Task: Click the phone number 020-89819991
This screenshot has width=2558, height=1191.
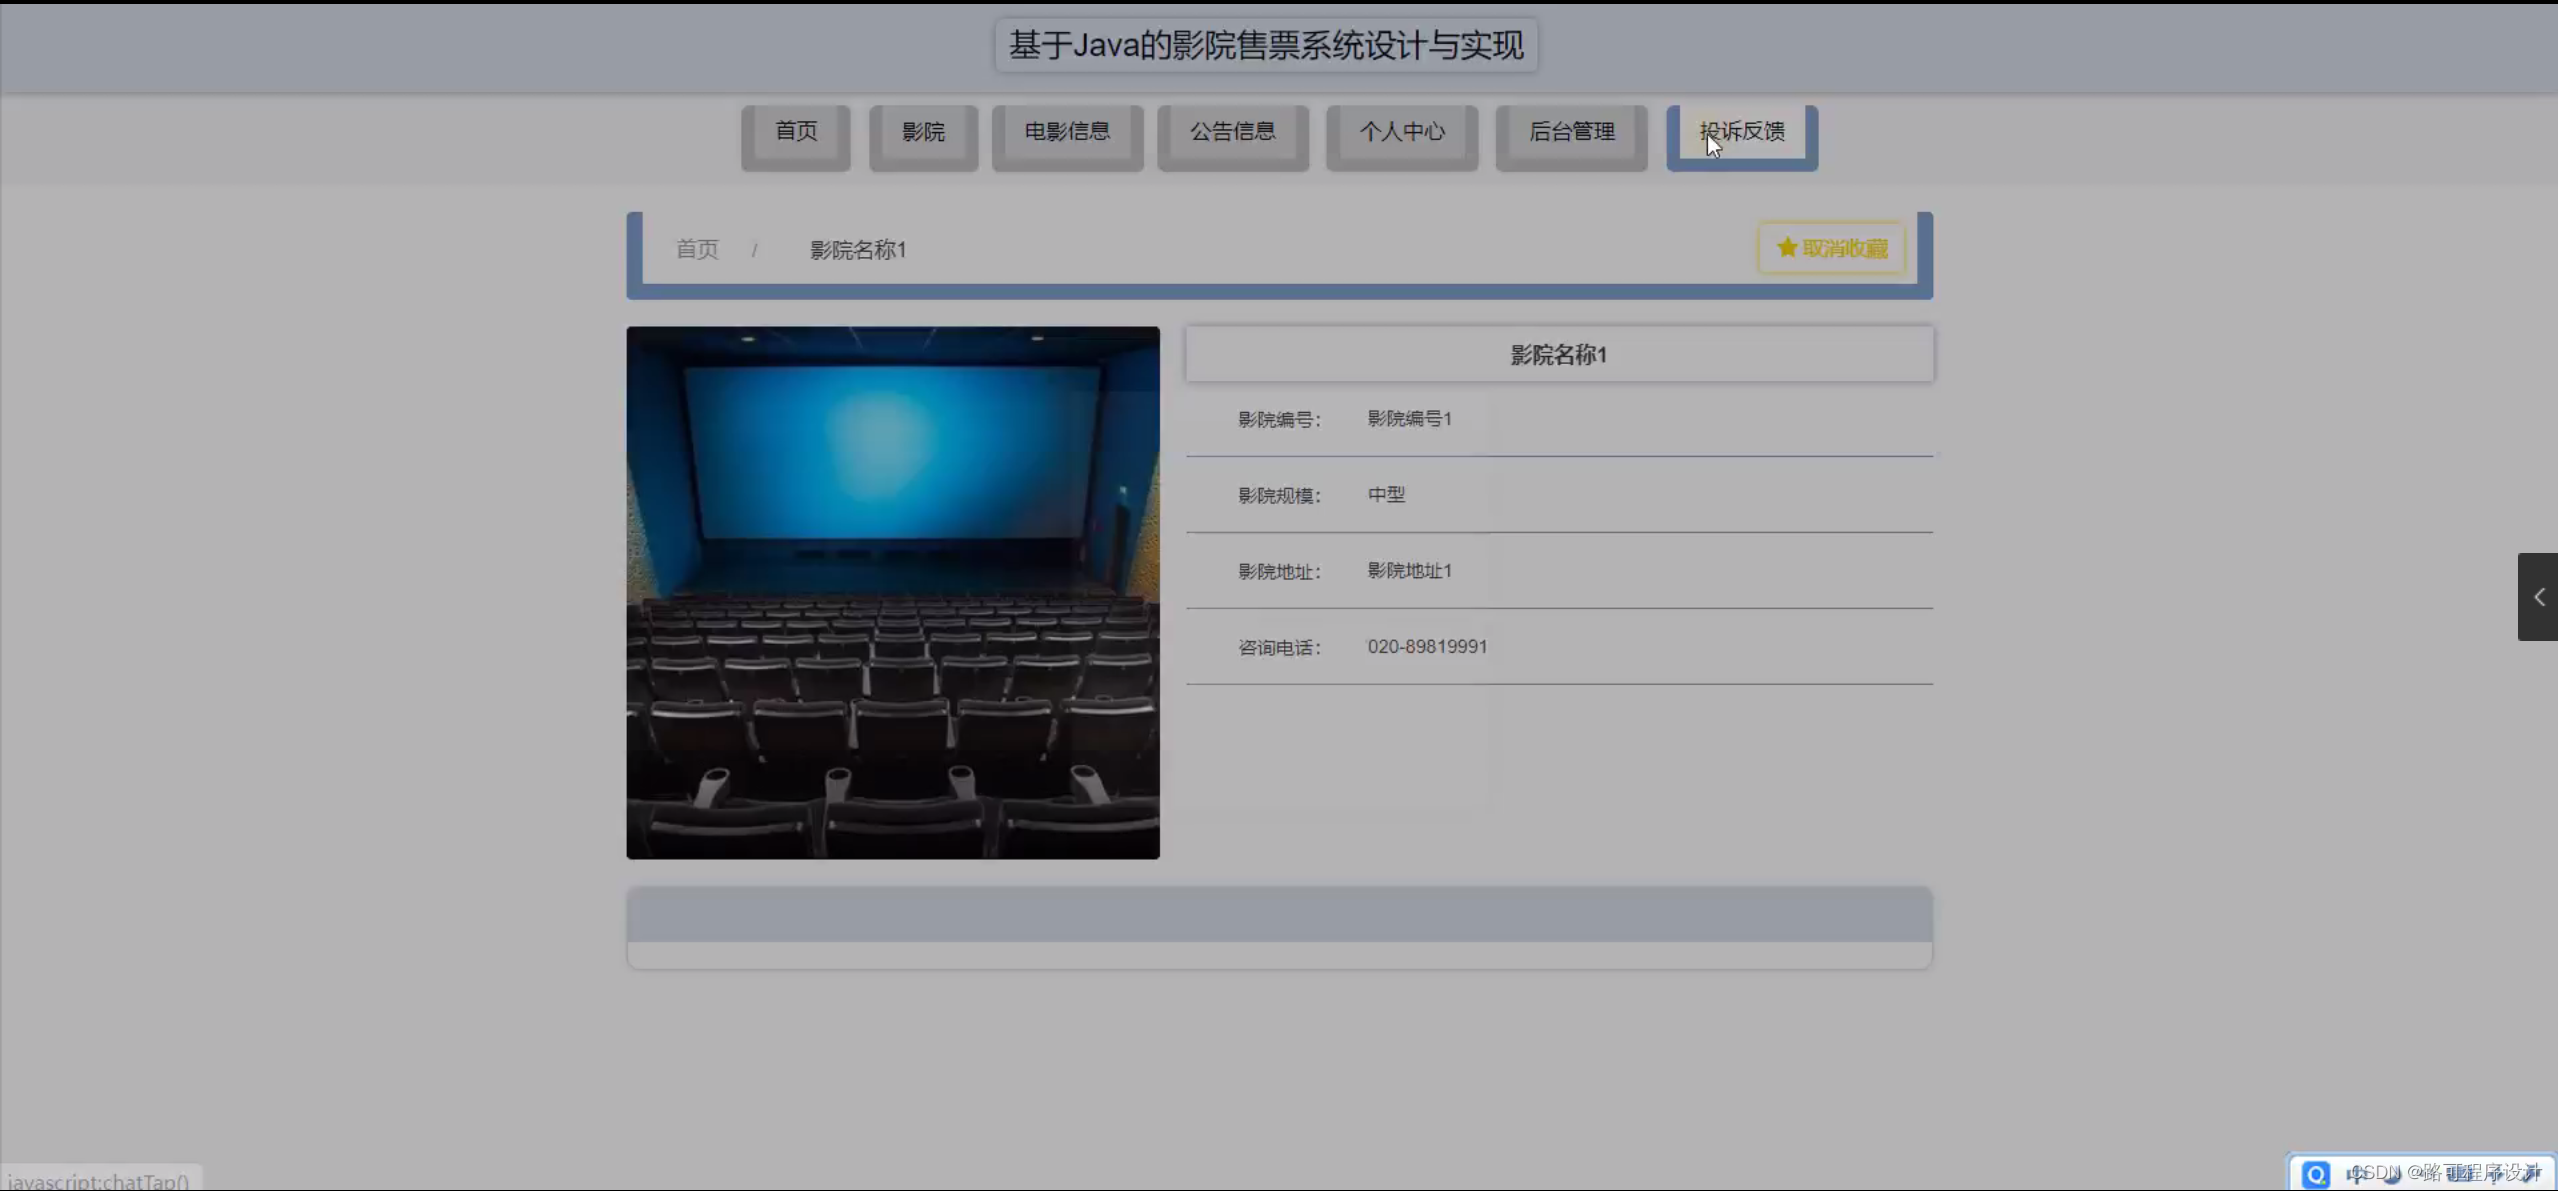Action: 1427,647
